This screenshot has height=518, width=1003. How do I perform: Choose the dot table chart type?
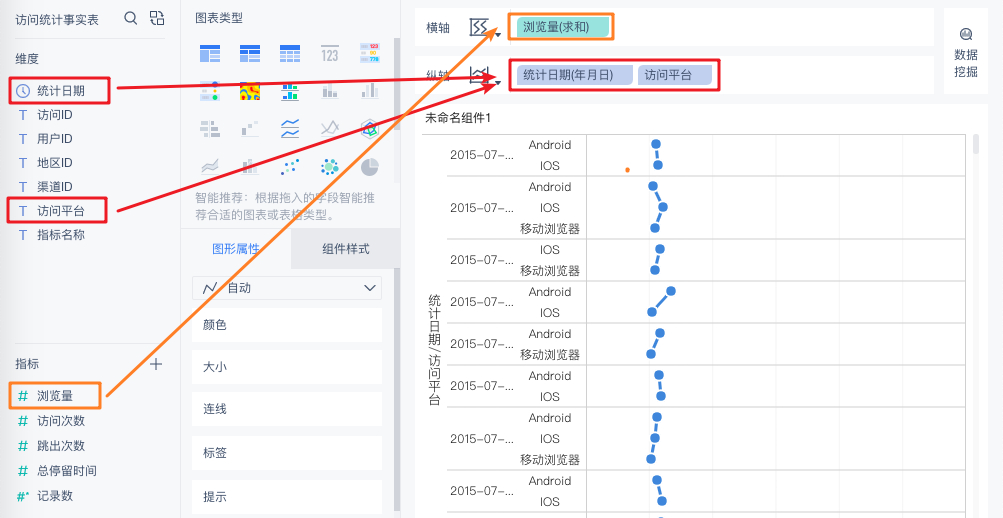pos(210,91)
